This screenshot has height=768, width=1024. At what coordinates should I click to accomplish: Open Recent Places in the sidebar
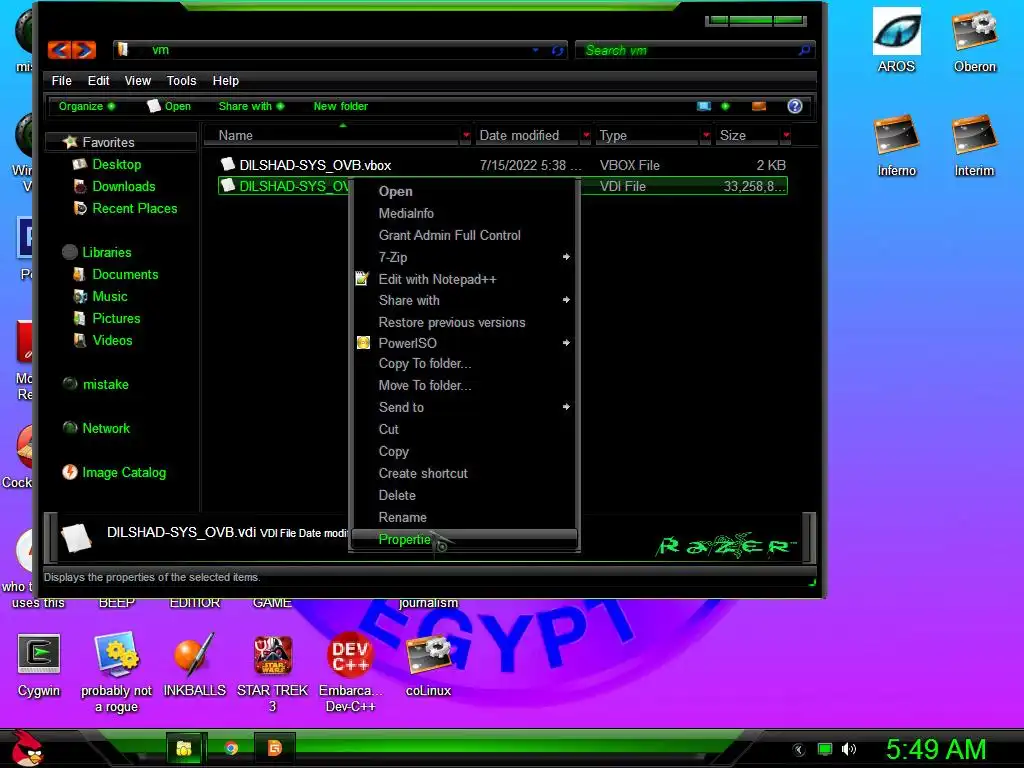pyautogui.click(x=135, y=208)
